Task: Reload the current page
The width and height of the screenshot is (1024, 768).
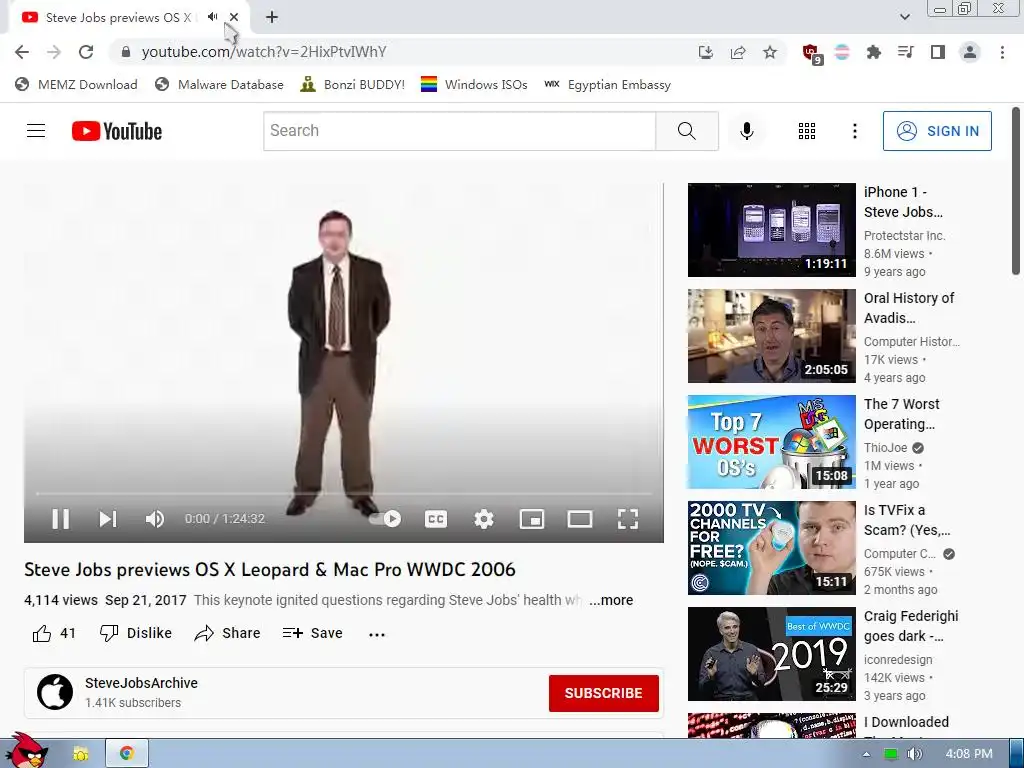Action: pos(86,52)
